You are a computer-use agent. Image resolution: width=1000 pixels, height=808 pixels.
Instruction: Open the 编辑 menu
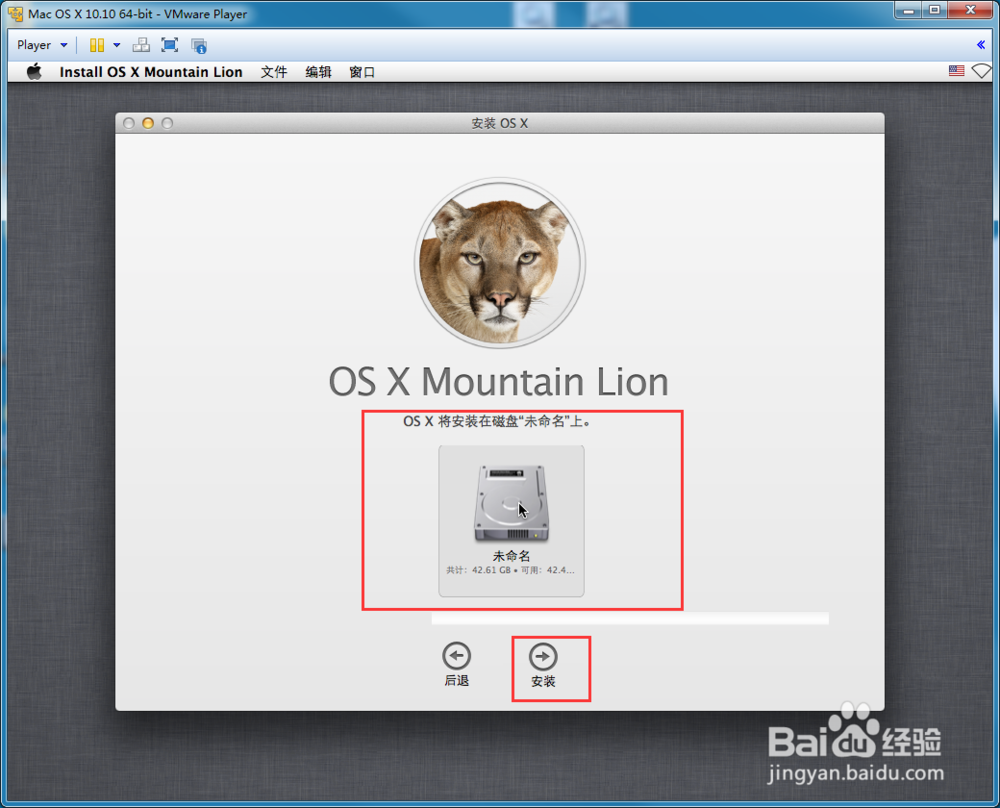tap(318, 72)
